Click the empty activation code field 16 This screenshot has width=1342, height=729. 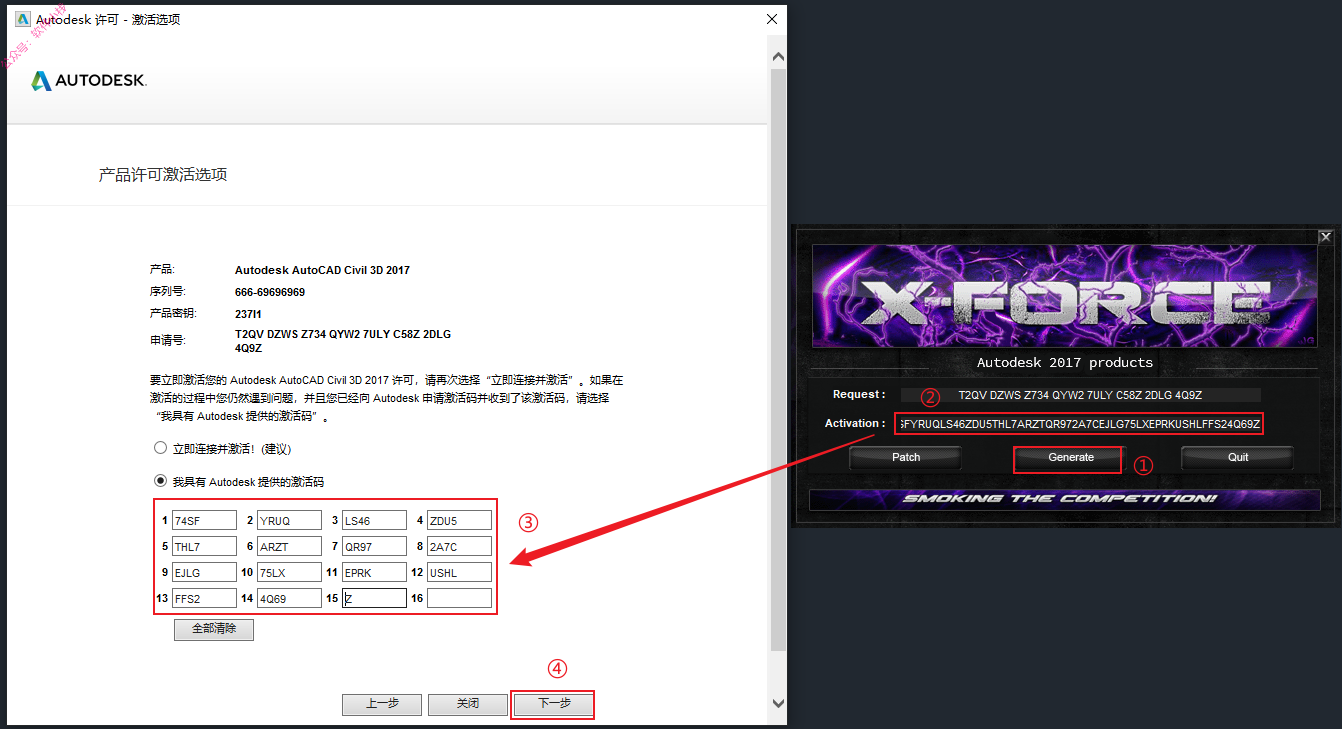[x=459, y=598]
